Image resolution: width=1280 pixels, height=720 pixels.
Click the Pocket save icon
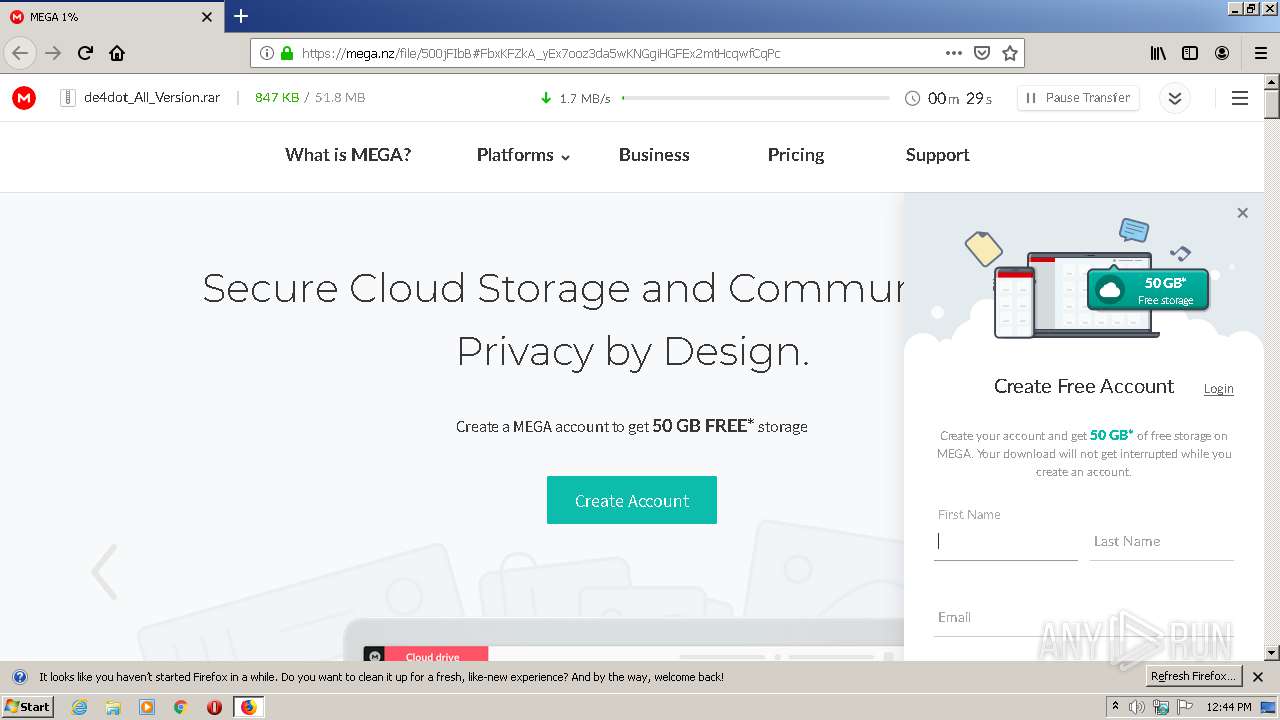coord(982,53)
